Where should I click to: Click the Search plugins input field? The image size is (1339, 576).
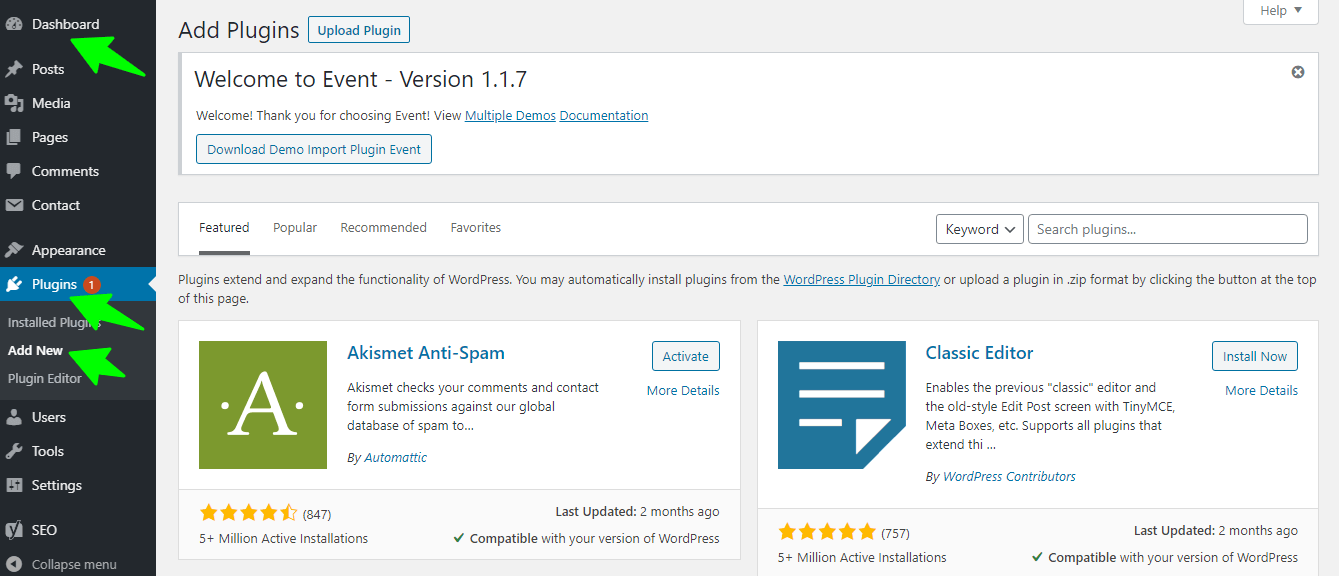tap(1167, 229)
